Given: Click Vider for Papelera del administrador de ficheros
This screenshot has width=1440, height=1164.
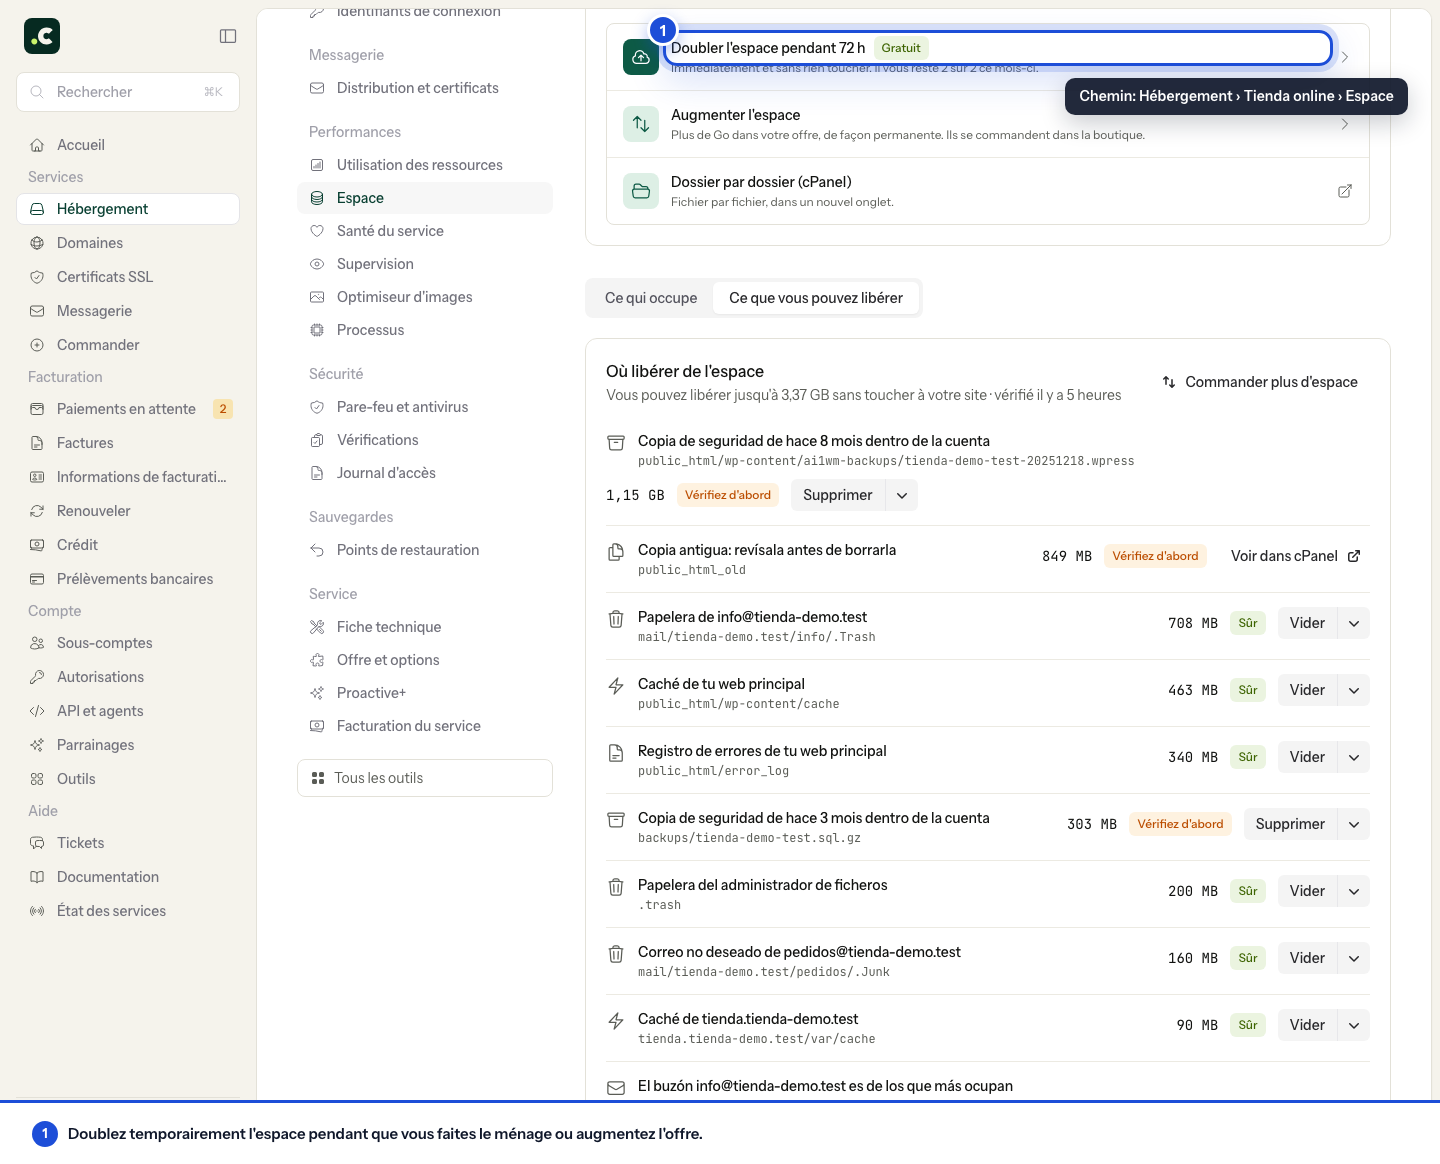Looking at the screenshot, I should (1307, 891).
